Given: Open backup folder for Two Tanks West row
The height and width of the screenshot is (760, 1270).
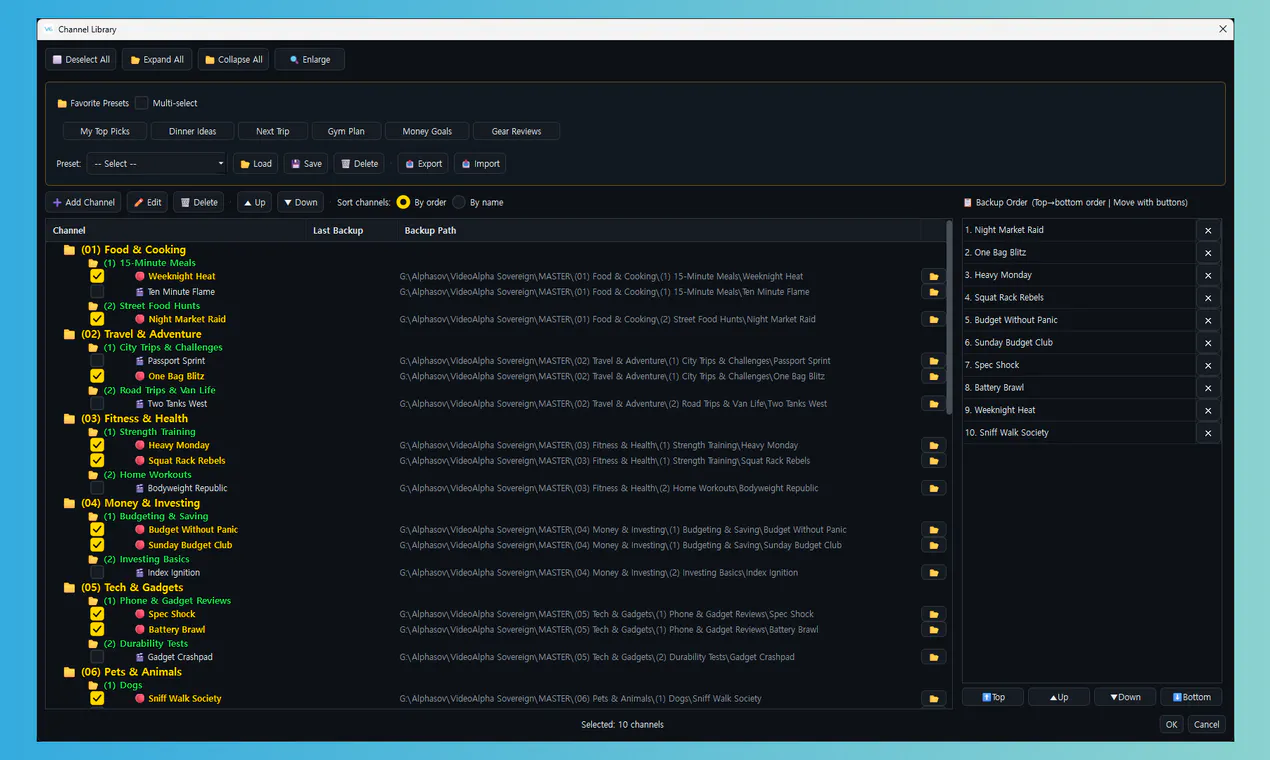Looking at the screenshot, I should [934, 404].
